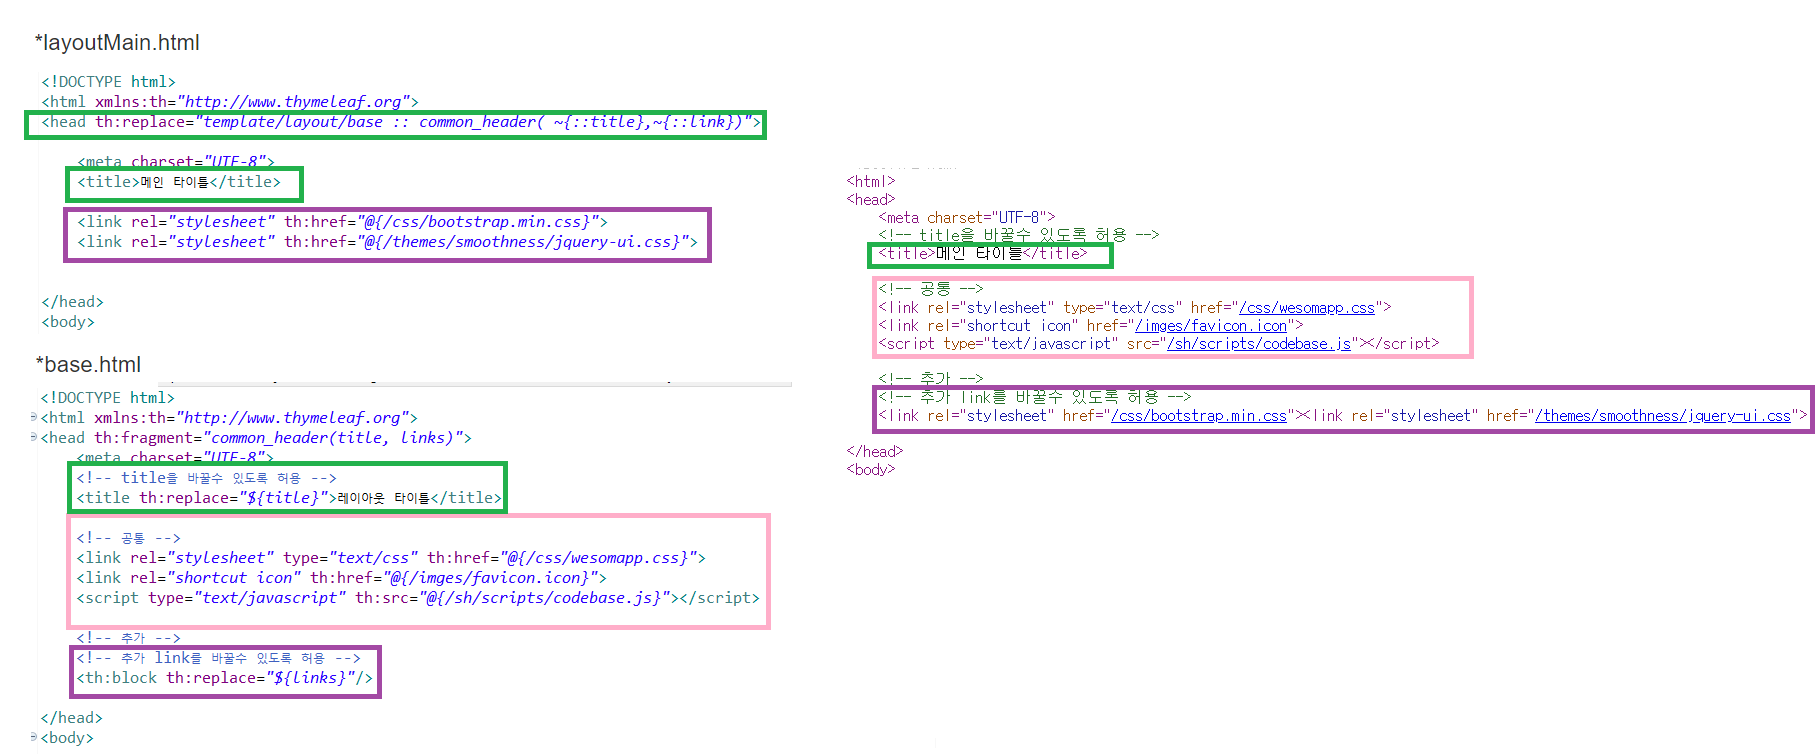Click the '추가' comment in rendered output
The height and width of the screenshot is (754, 1819).
click(x=931, y=380)
